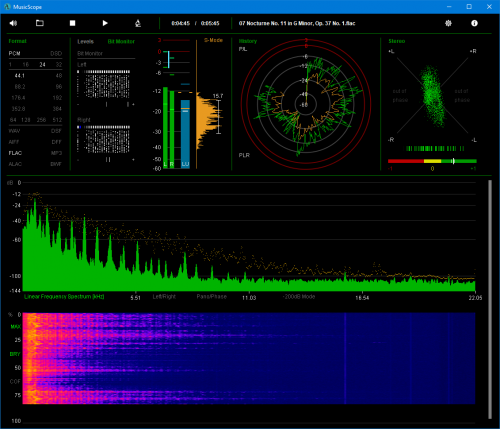Click the MusicScope app logo in title bar

(x=7, y=7)
